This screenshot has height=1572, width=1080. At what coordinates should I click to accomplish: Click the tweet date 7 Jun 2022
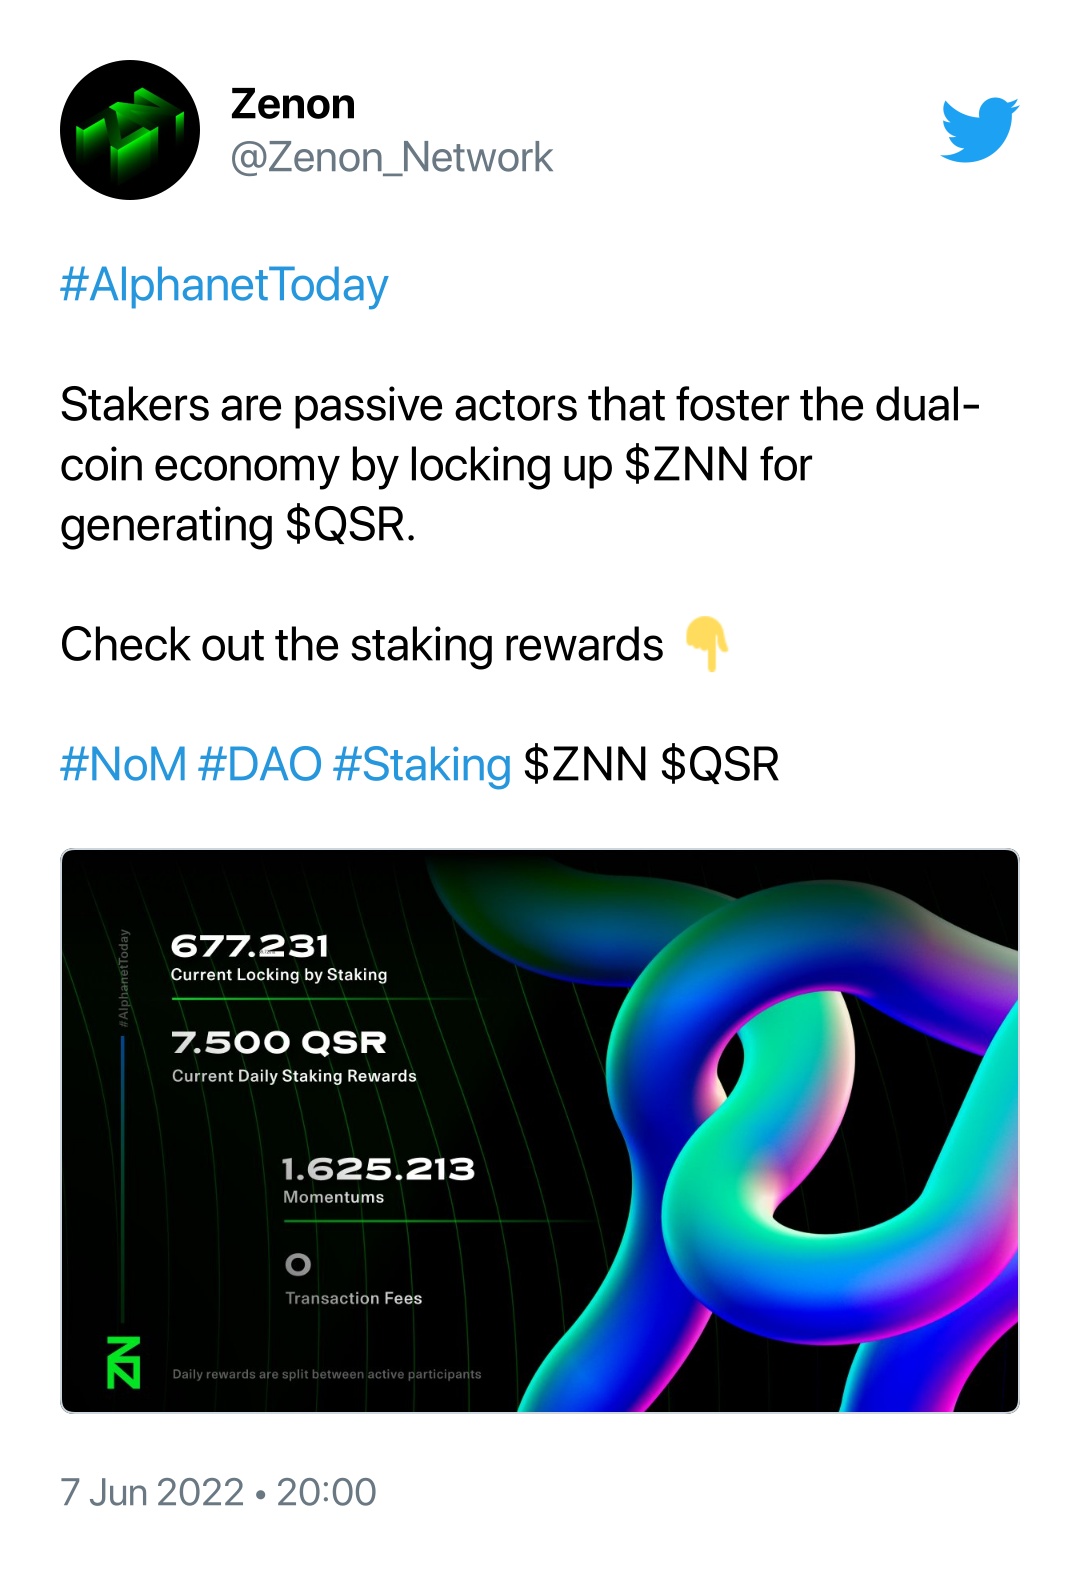(x=152, y=1492)
